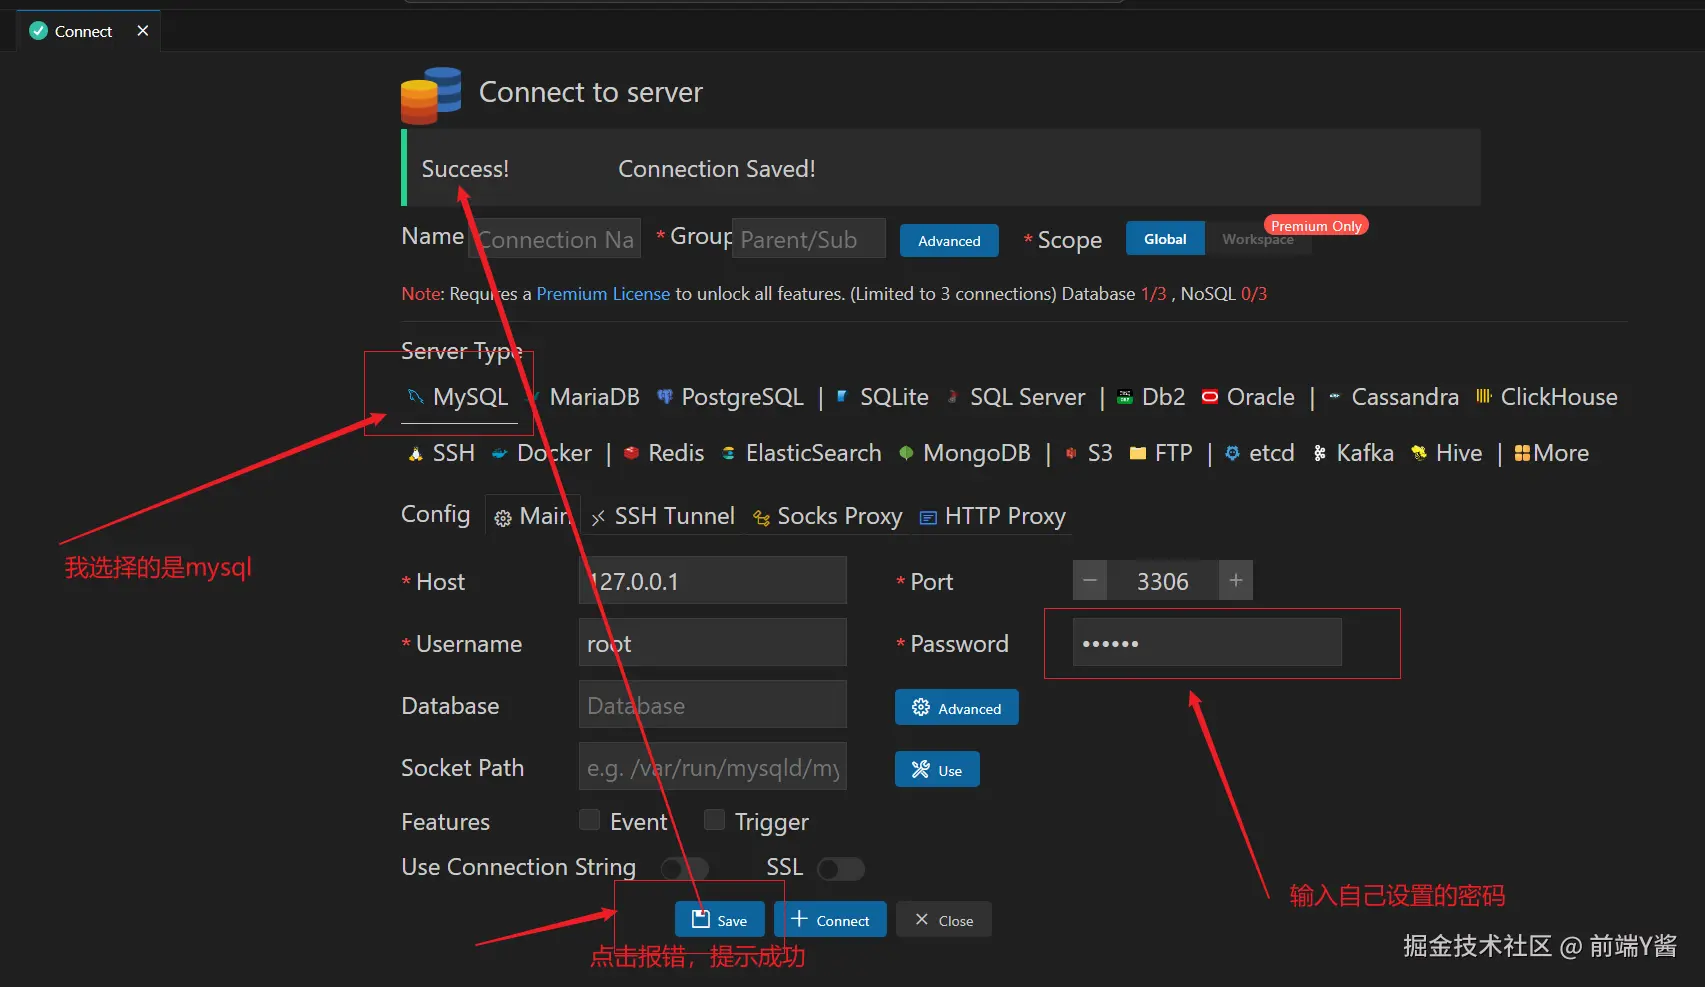
Task: Select ElasticSearch server type
Action: point(802,453)
